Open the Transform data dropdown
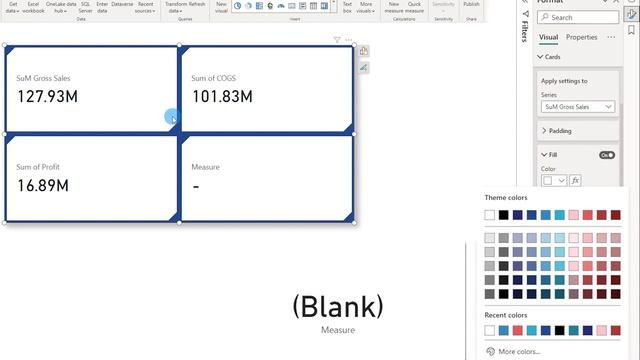The image size is (640, 360). [176, 7]
